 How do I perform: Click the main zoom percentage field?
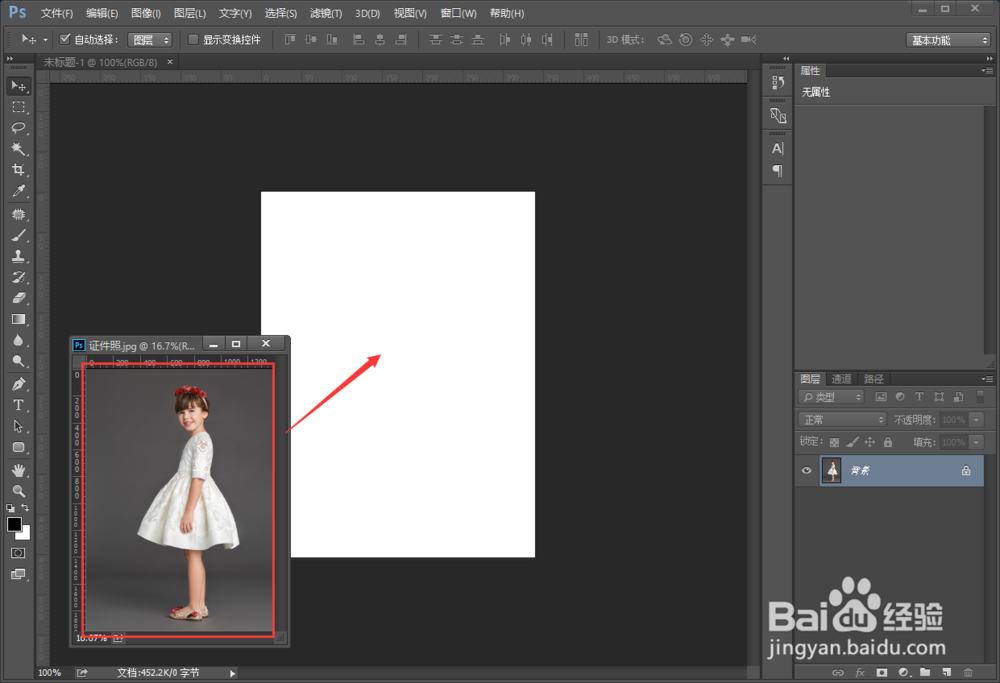click(50, 673)
